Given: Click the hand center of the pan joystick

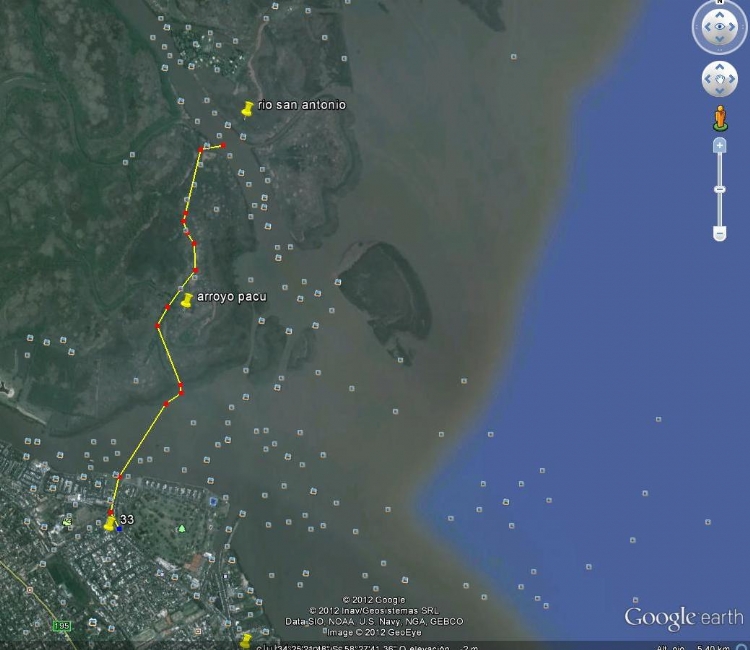Looking at the screenshot, I should point(720,79).
